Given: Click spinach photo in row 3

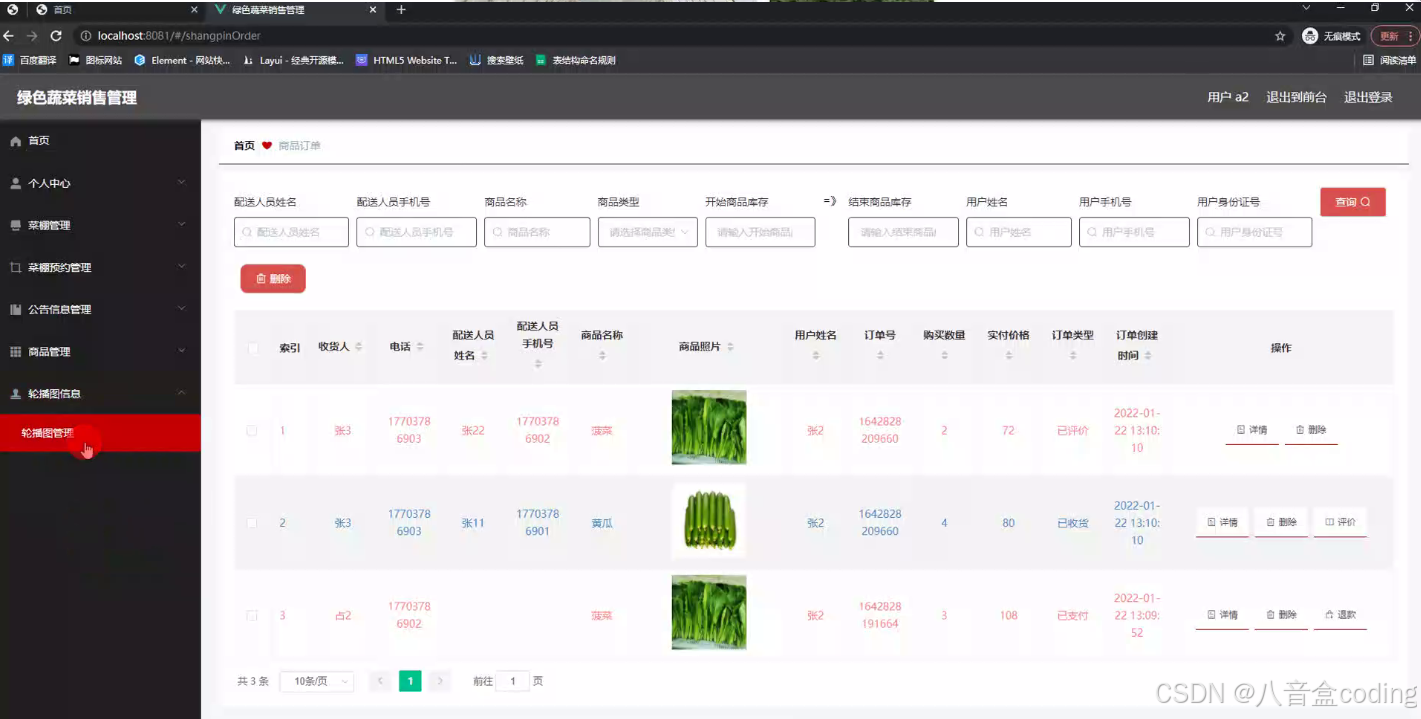Looking at the screenshot, I should pos(709,612).
